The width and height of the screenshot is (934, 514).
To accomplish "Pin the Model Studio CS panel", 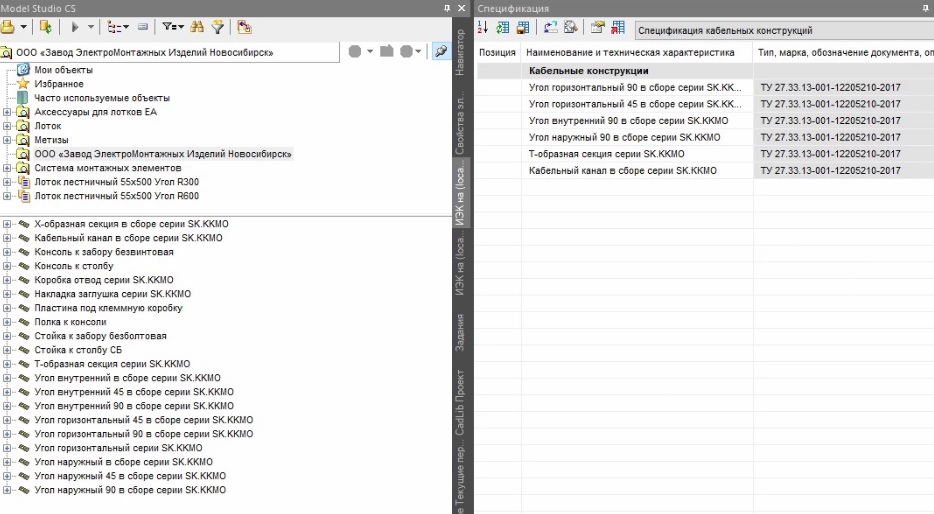I will click(447, 8).
